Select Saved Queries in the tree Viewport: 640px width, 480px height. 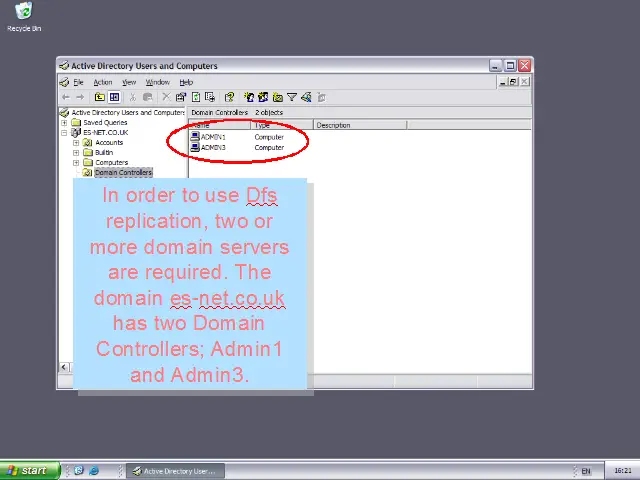point(105,122)
